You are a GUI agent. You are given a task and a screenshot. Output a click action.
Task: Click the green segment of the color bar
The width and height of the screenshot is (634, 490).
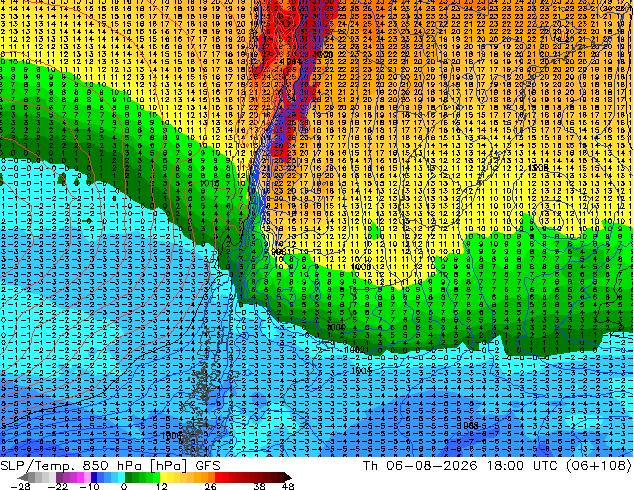142,477
